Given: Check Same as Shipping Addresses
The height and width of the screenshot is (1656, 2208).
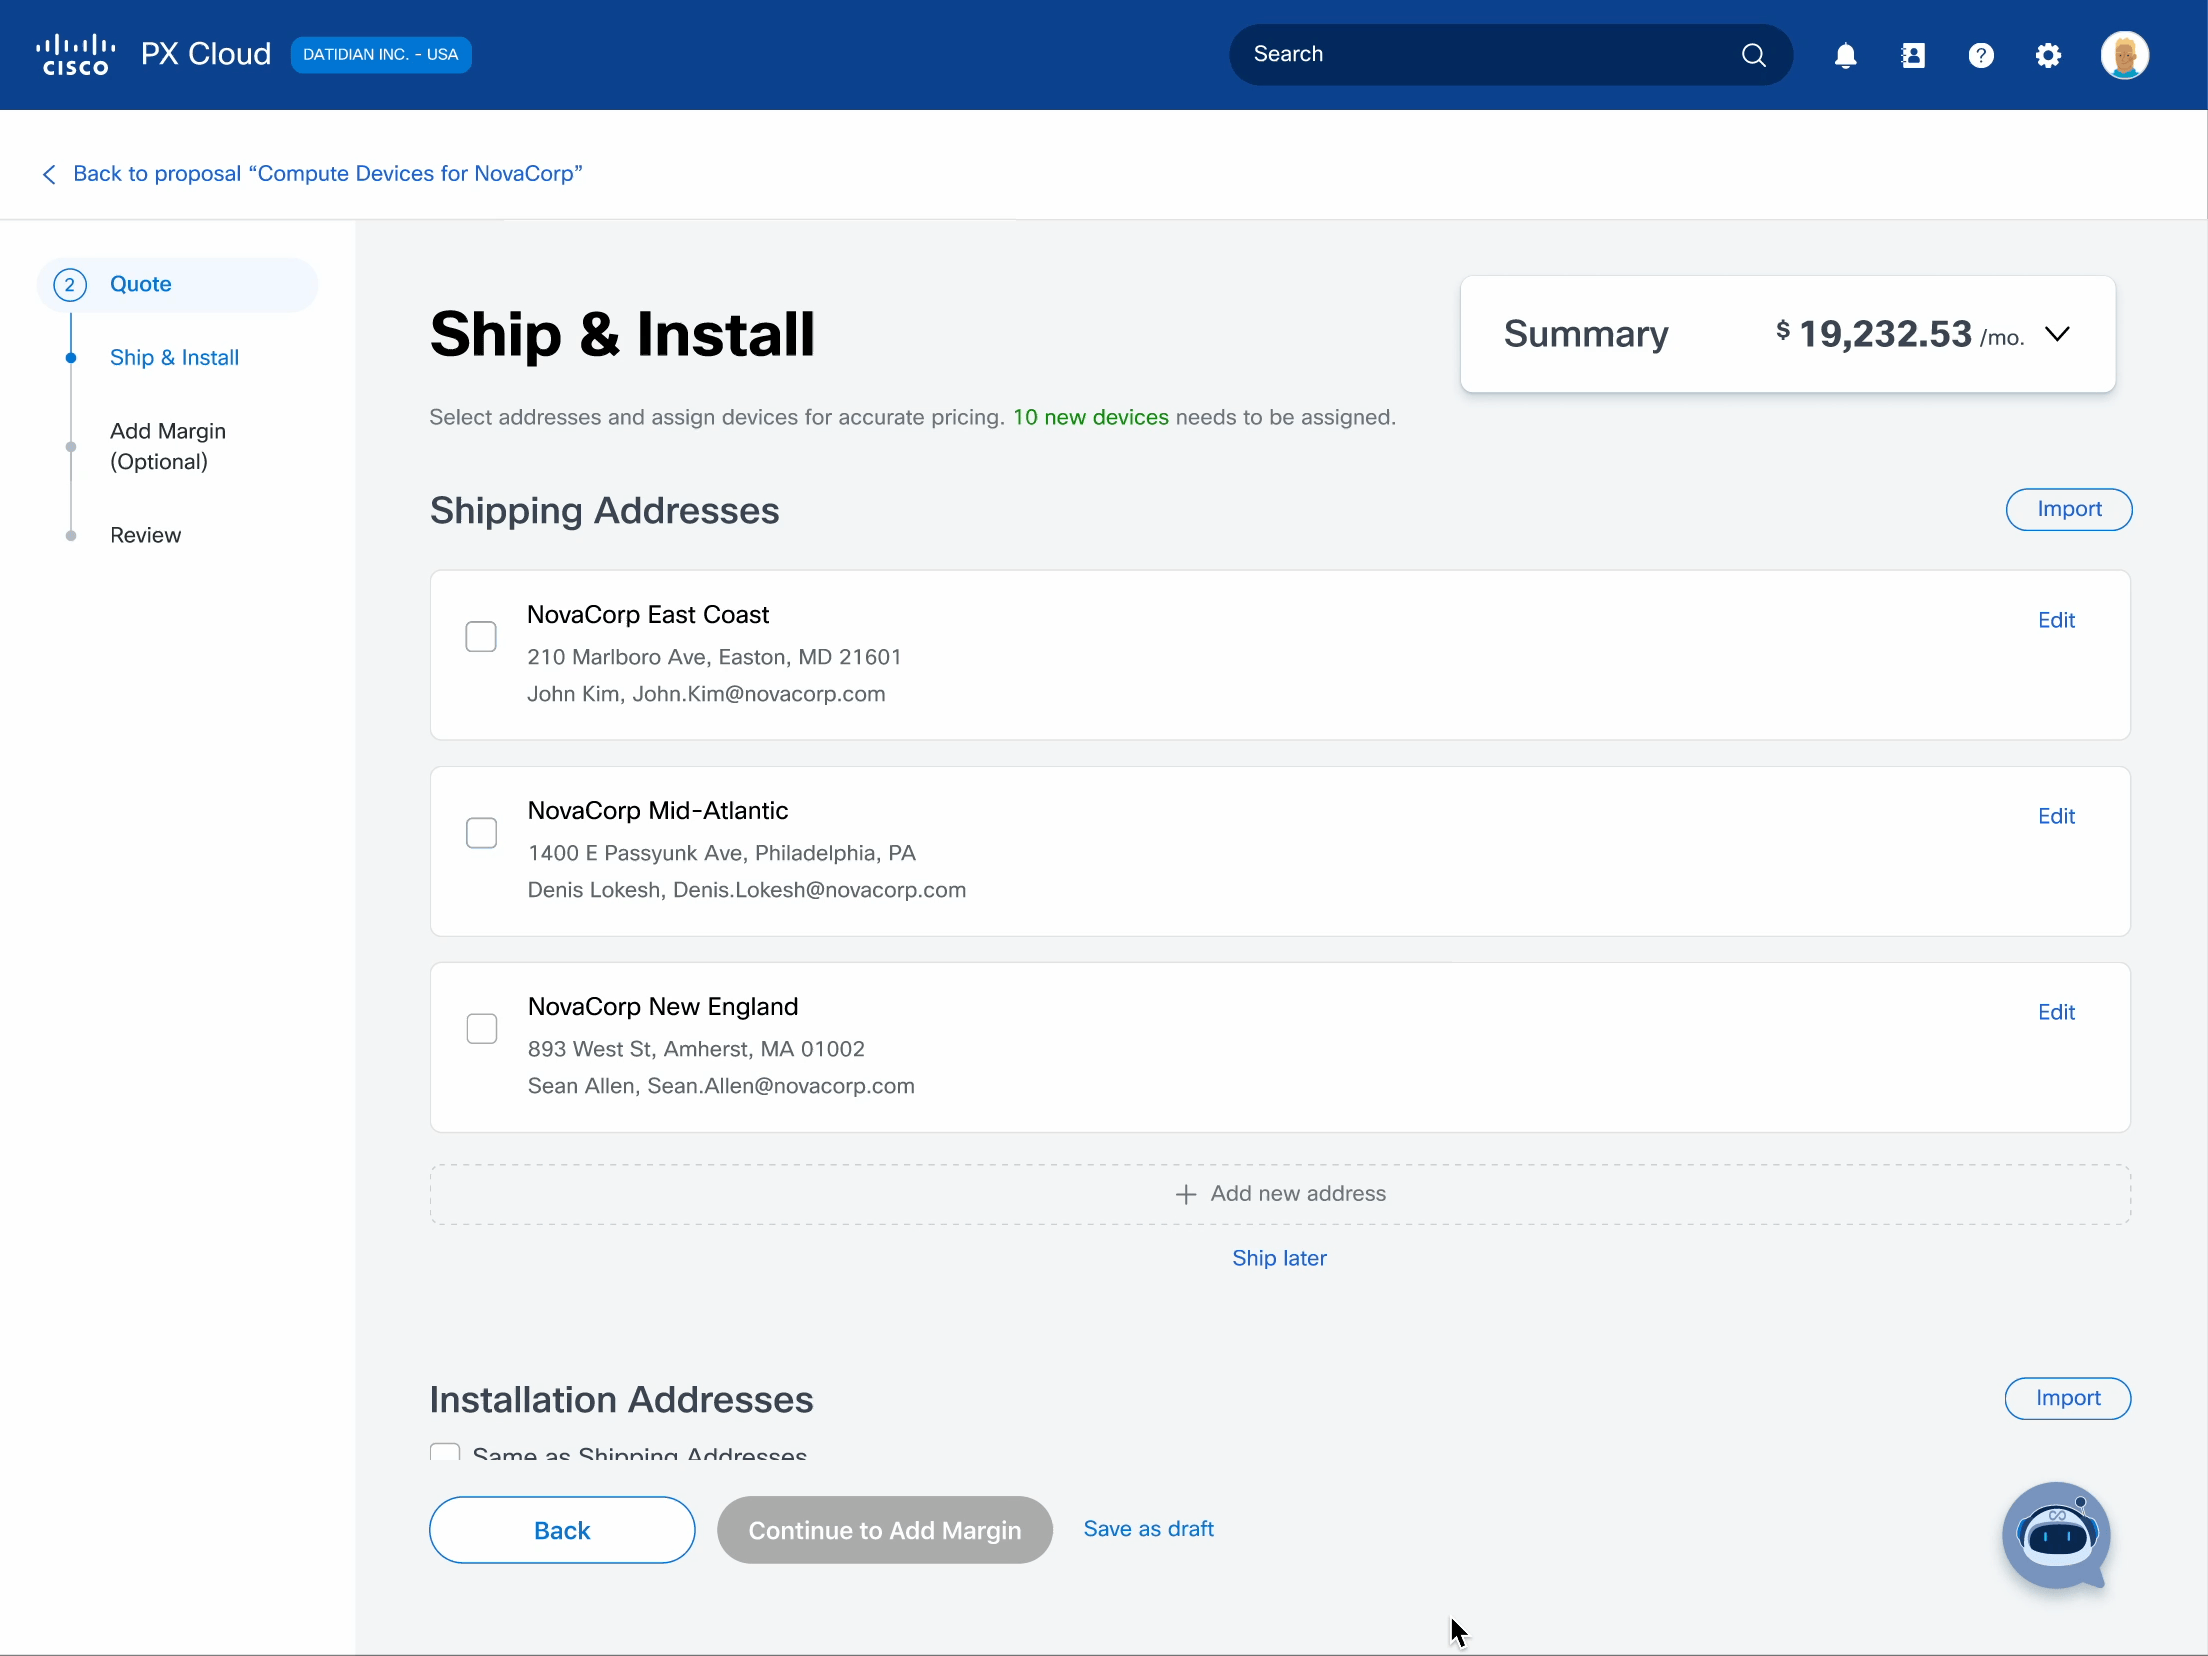Looking at the screenshot, I should click(445, 1452).
